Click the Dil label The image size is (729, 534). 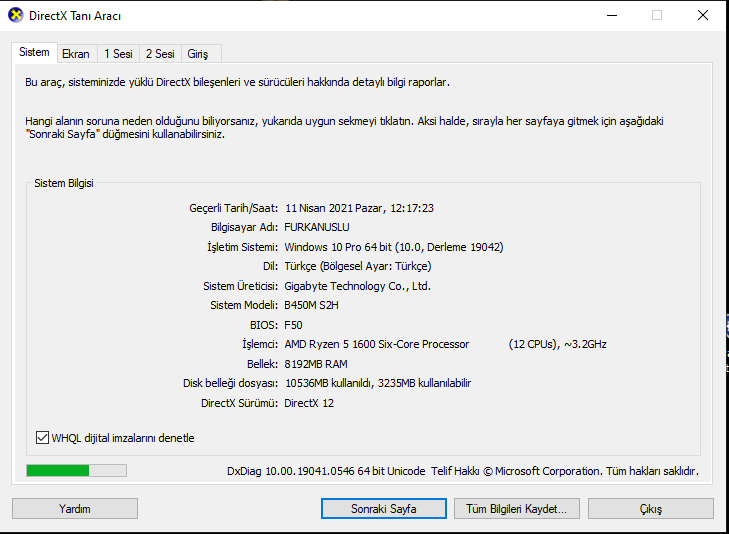(271, 266)
